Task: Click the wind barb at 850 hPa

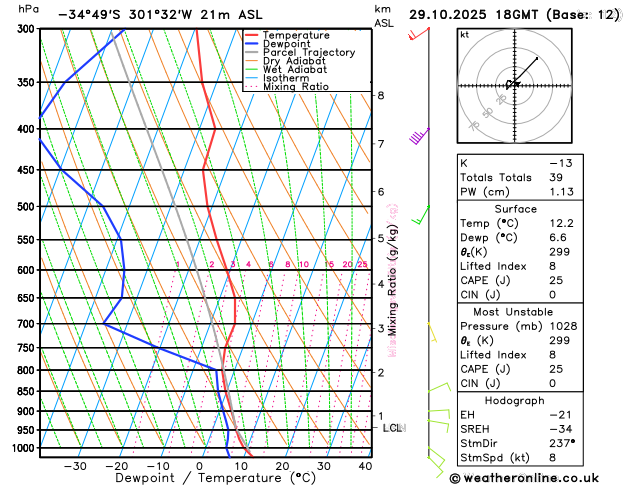Action: coord(439,387)
